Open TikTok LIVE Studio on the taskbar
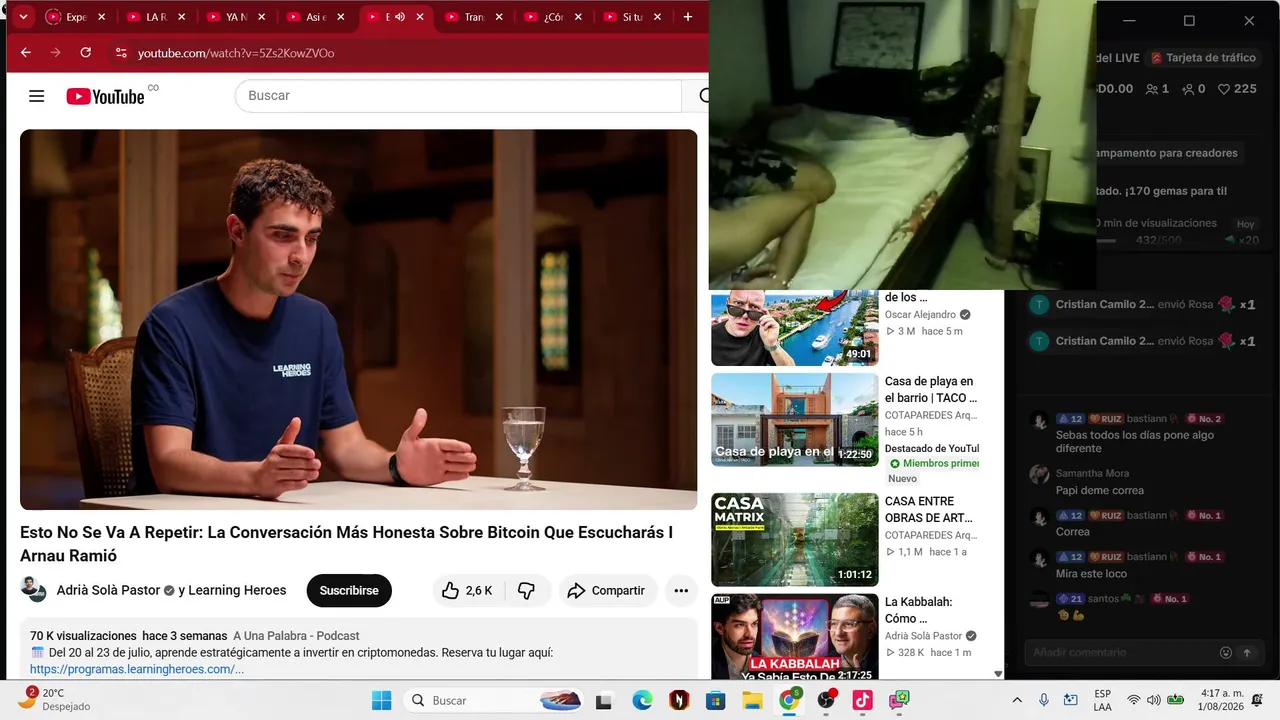Viewport: 1280px width, 720px height. tap(900, 700)
